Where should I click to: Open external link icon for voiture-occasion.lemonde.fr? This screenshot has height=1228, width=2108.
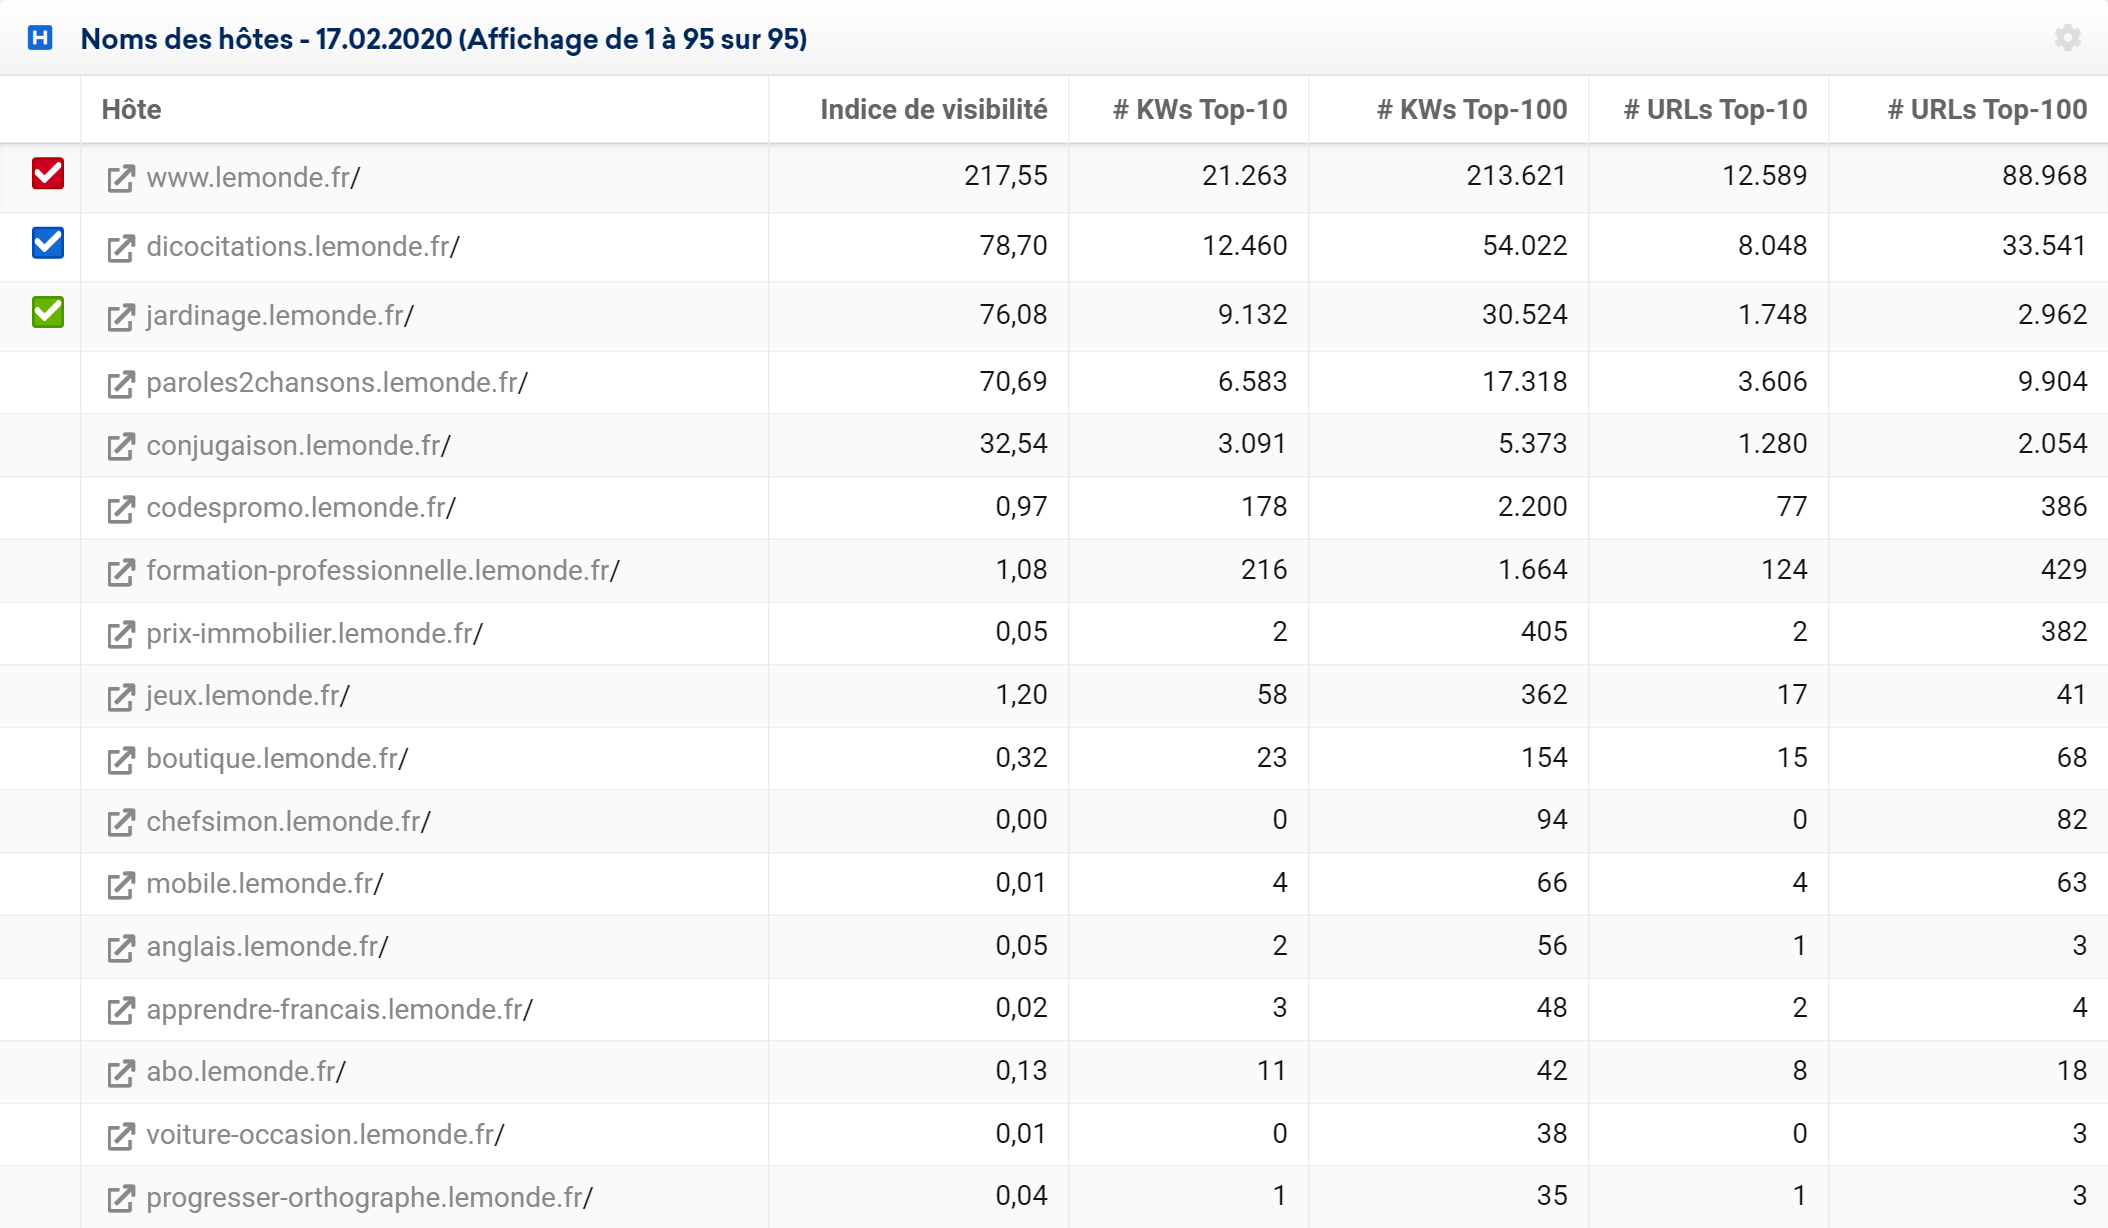click(x=121, y=1135)
